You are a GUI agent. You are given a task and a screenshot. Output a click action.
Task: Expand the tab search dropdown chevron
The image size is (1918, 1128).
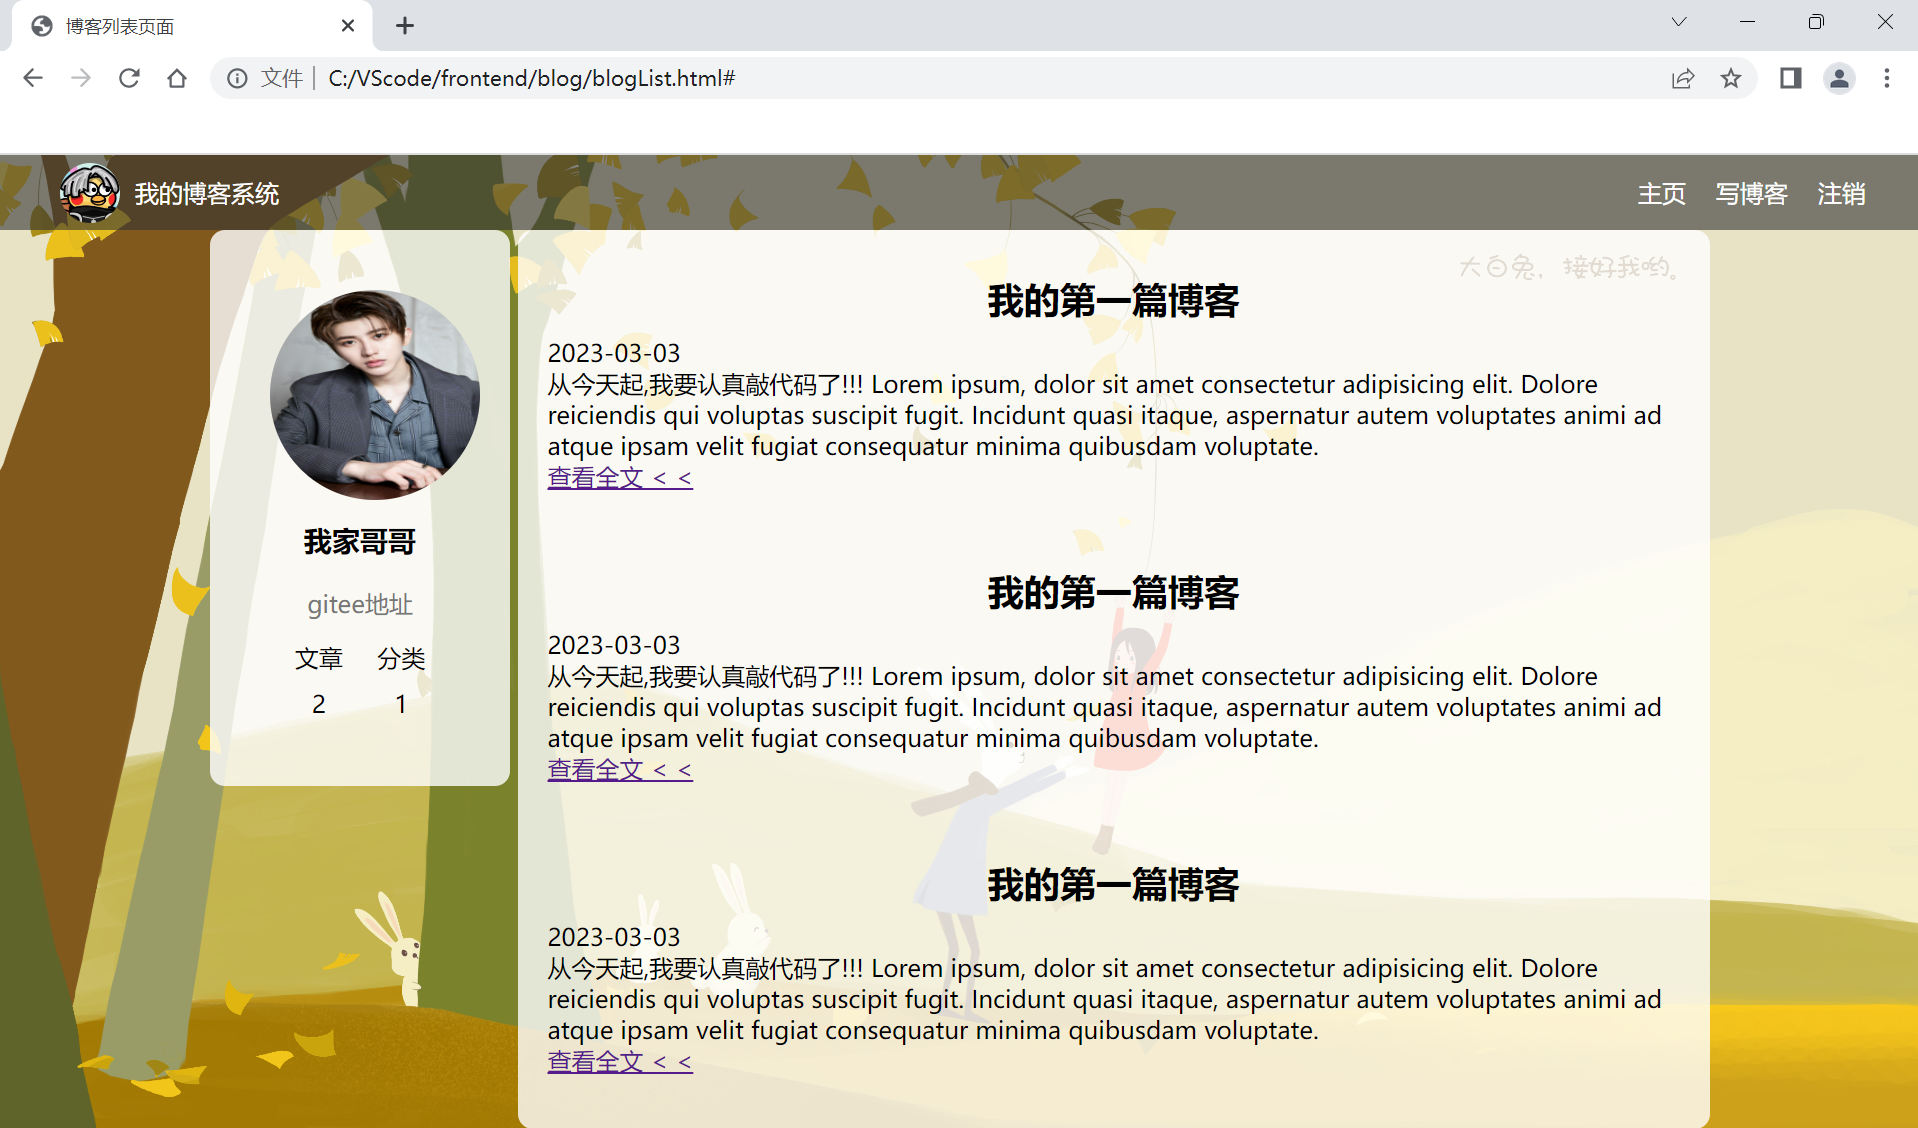(1679, 22)
